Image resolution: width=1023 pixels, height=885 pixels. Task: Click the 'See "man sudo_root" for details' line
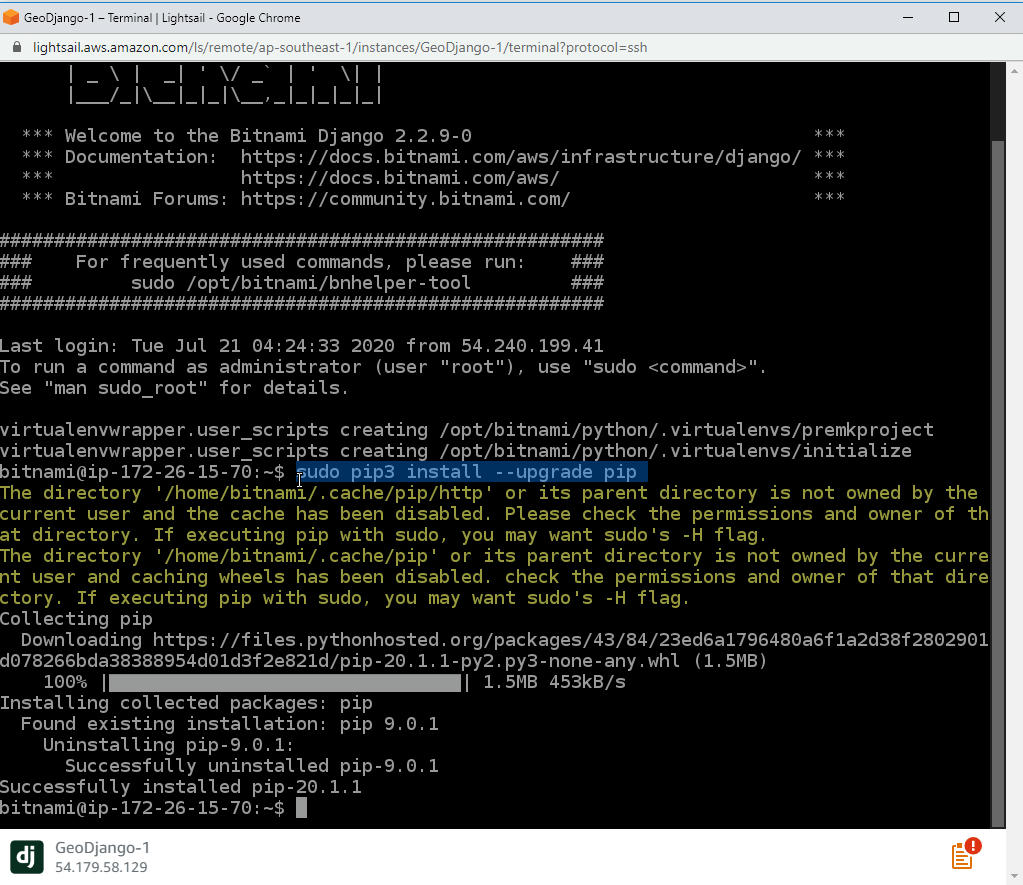point(174,388)
